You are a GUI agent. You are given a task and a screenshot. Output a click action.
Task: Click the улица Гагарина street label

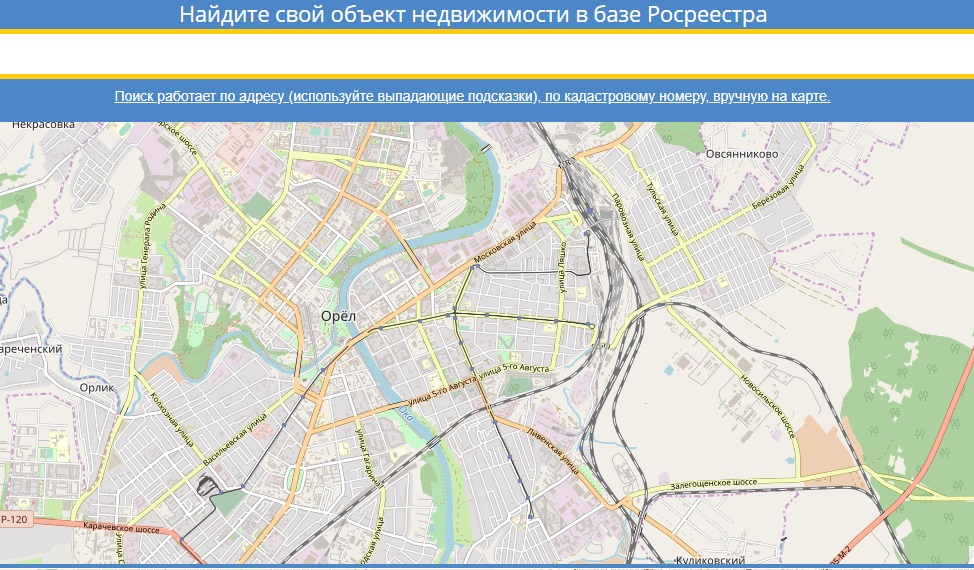click(x=369, y=457)
